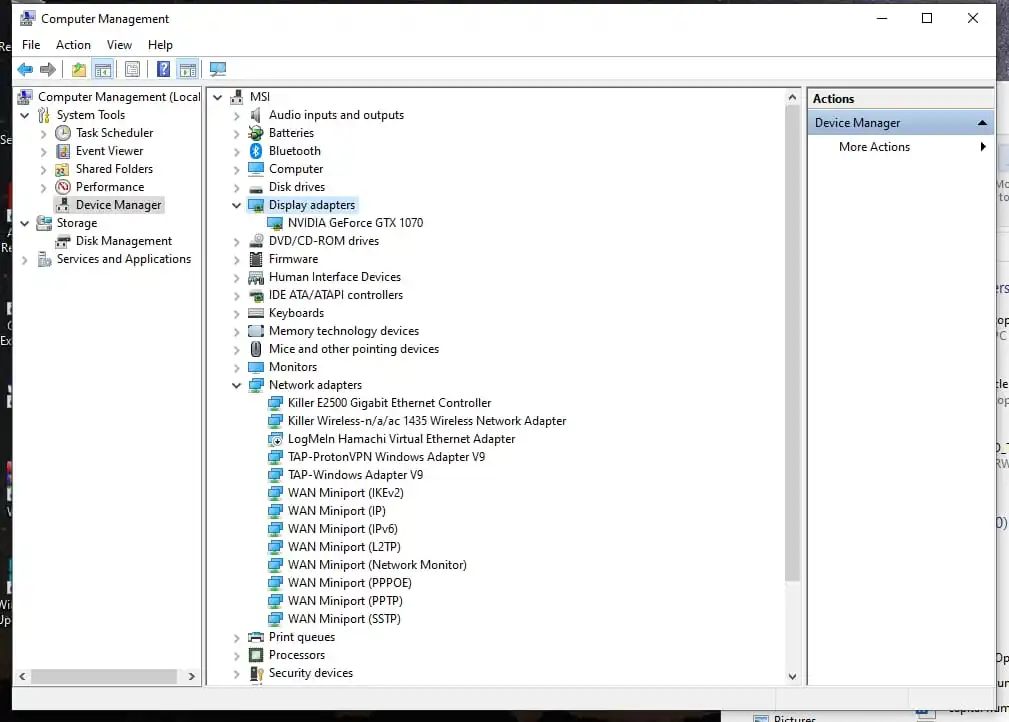Click the Batteries category icon
This screenshot has height=722, width=1009.
click(x=256, y=133)
